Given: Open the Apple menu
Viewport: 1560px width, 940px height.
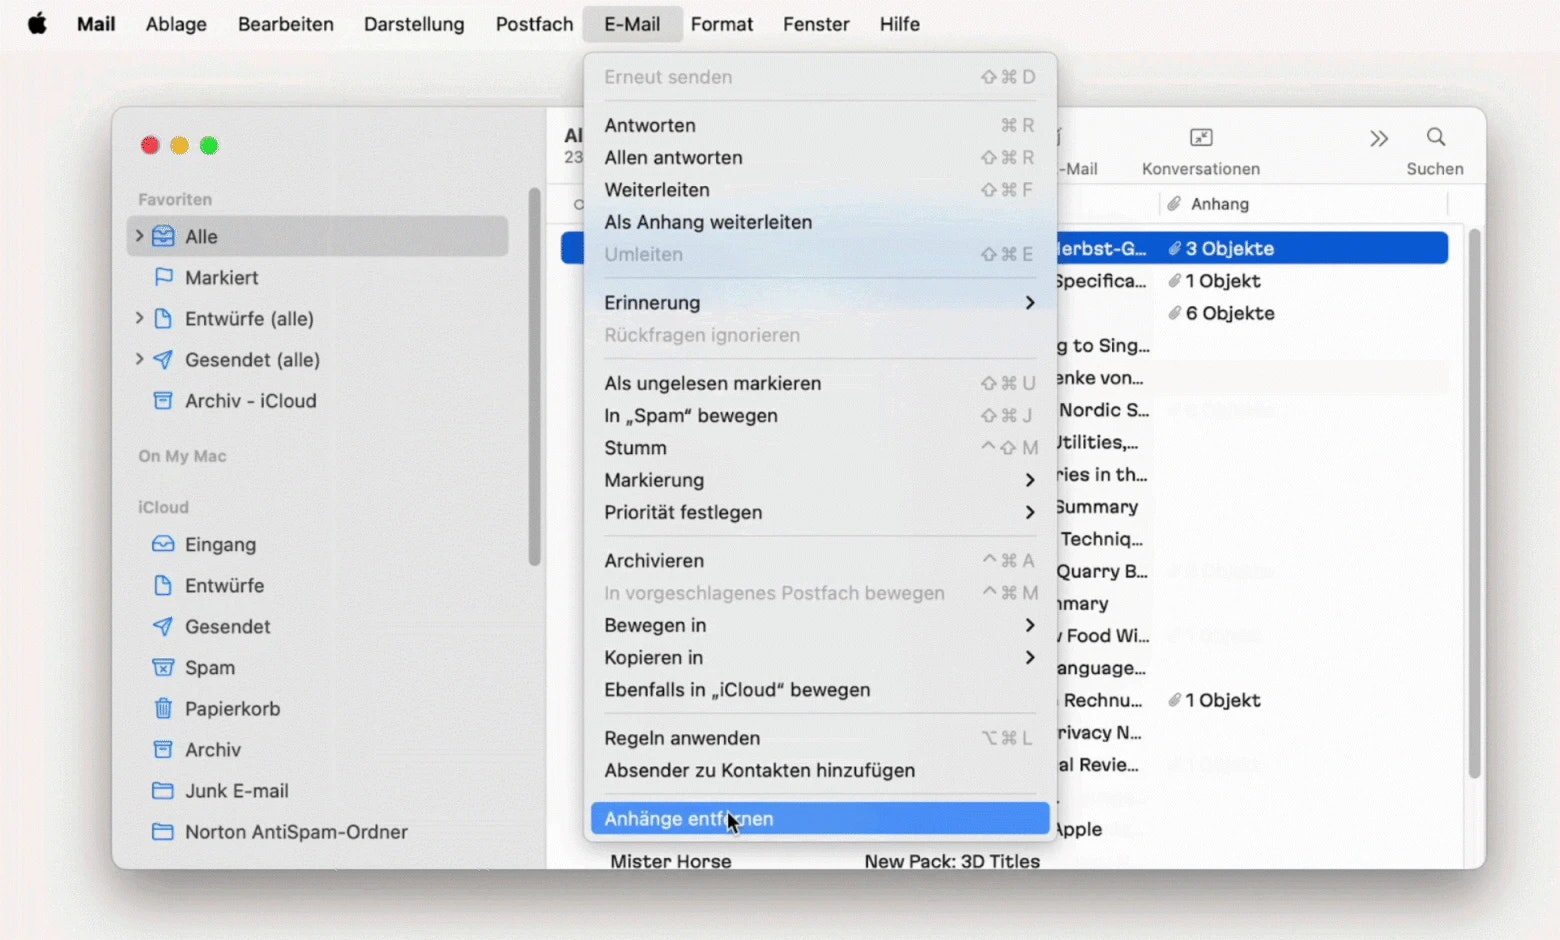Looking at the screenshot, I should point(37,23).
